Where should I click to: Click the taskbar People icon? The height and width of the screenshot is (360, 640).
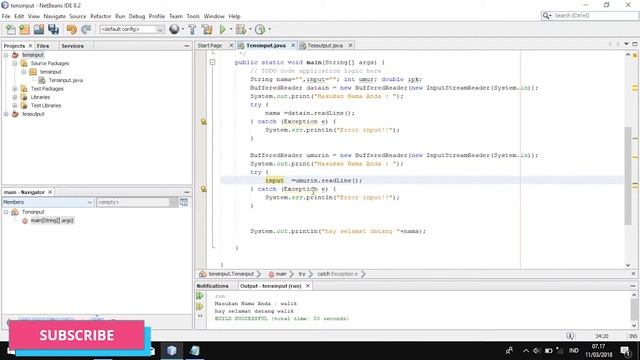[x=509, y=351]
